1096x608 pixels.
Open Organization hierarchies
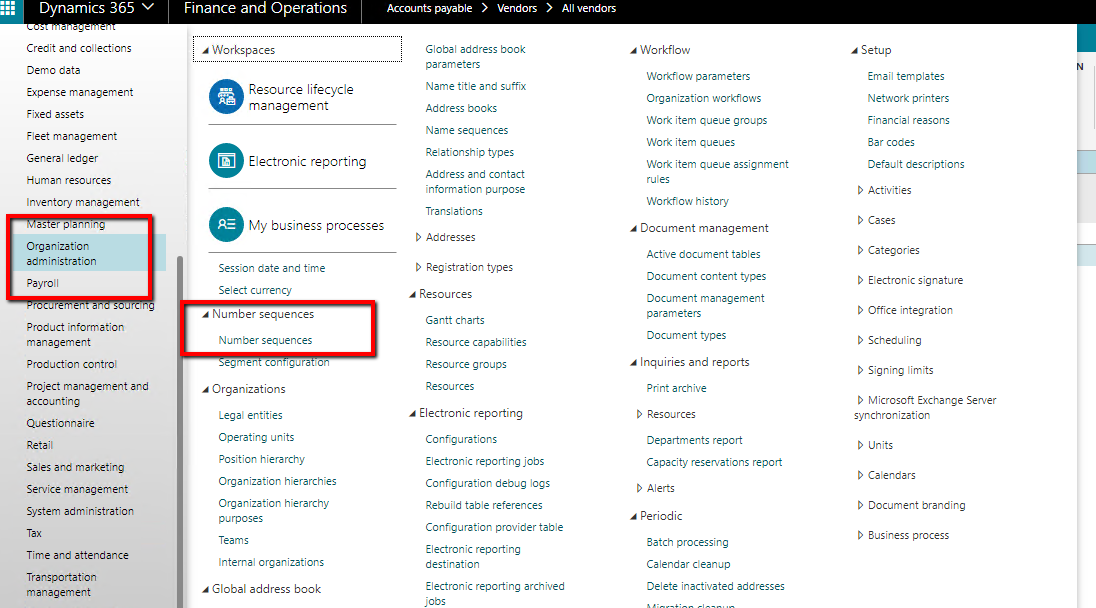[277, 482]
